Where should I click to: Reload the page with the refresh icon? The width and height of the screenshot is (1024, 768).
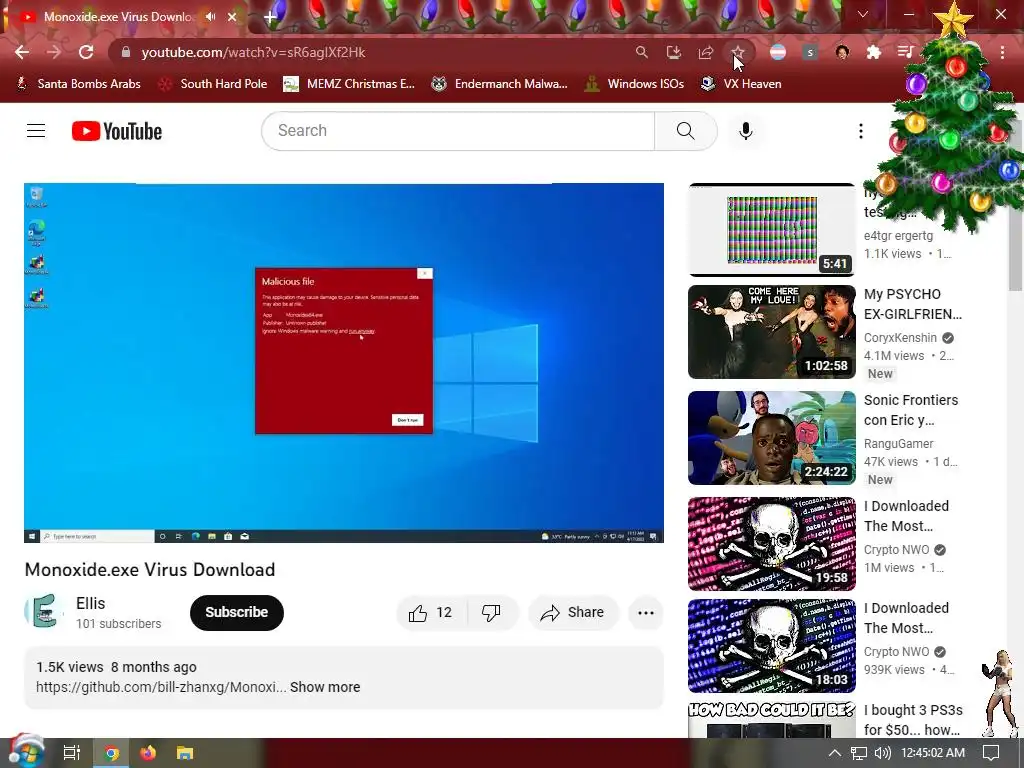point(86,52)
